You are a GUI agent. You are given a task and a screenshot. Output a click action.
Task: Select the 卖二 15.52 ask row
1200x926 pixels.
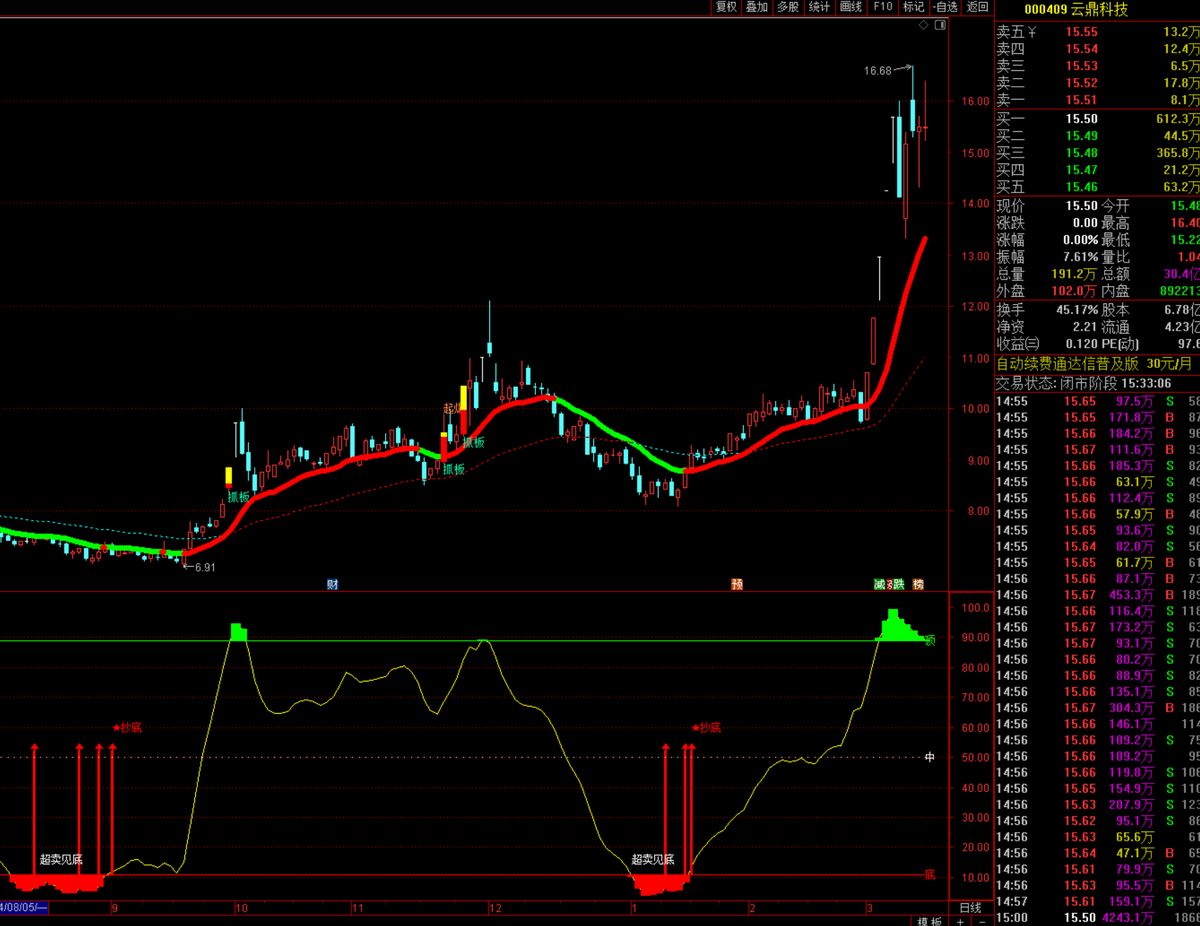[x=1097, y=83]
